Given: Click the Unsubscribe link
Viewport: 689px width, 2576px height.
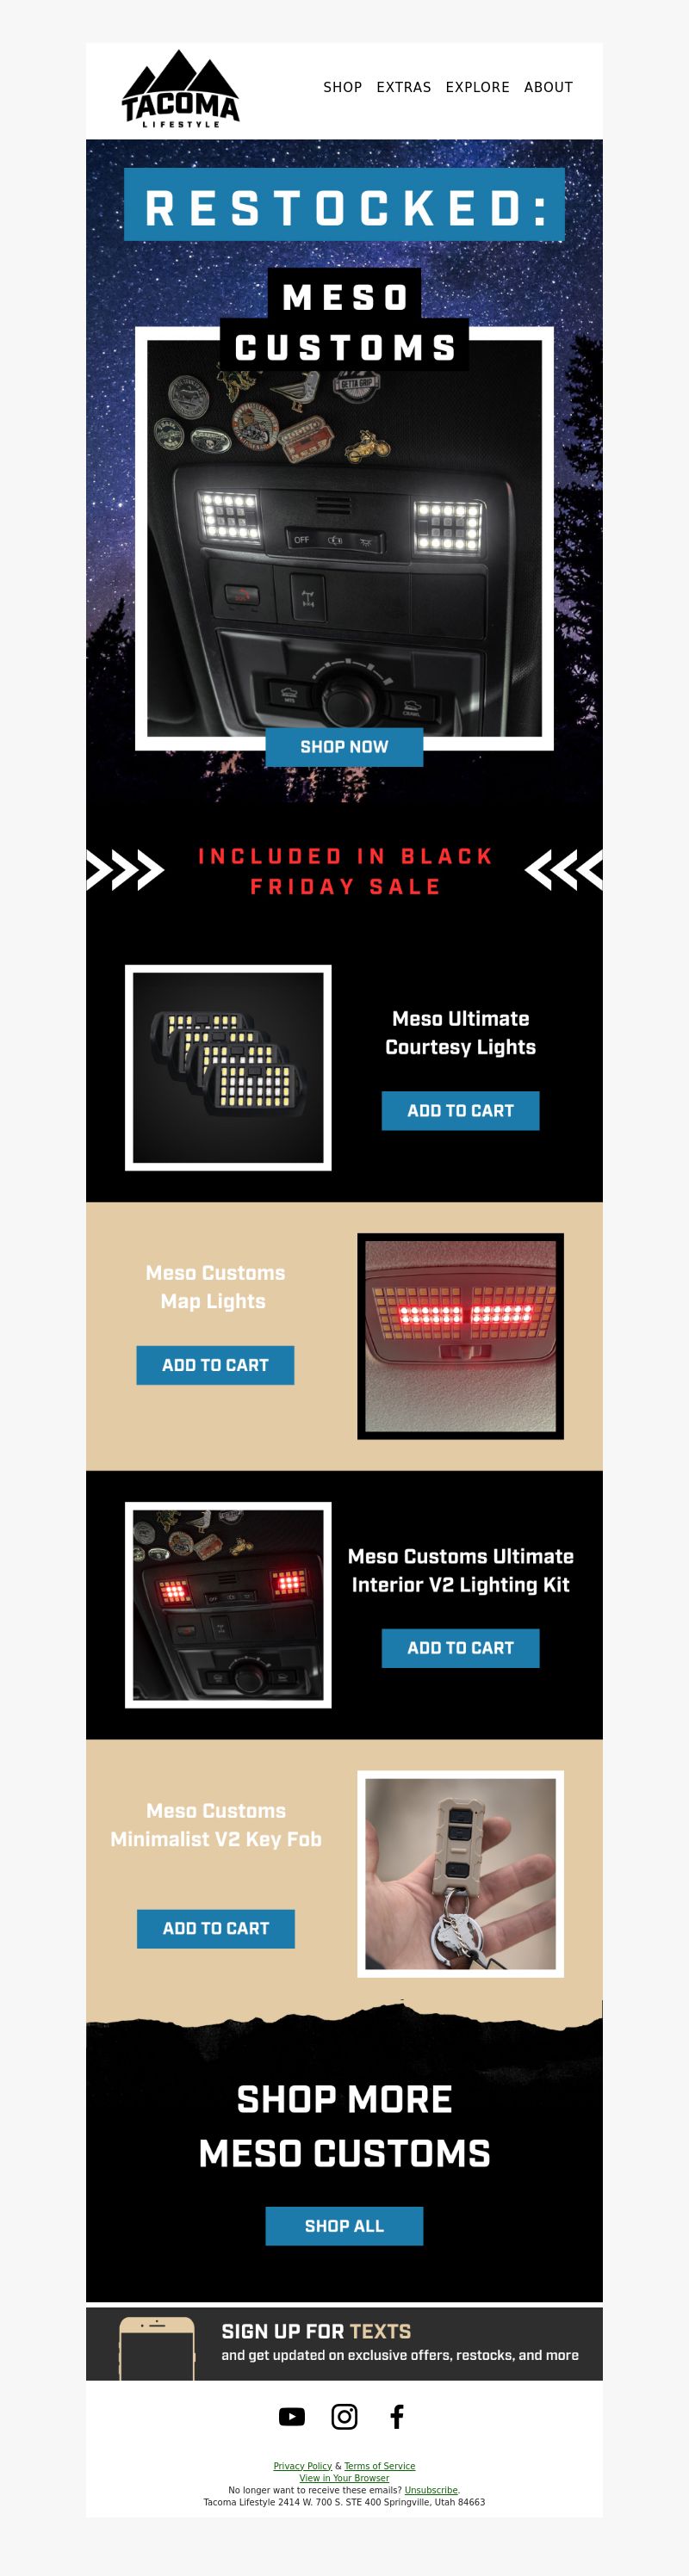Looking at the screenshot, I should coord(431,2490).
